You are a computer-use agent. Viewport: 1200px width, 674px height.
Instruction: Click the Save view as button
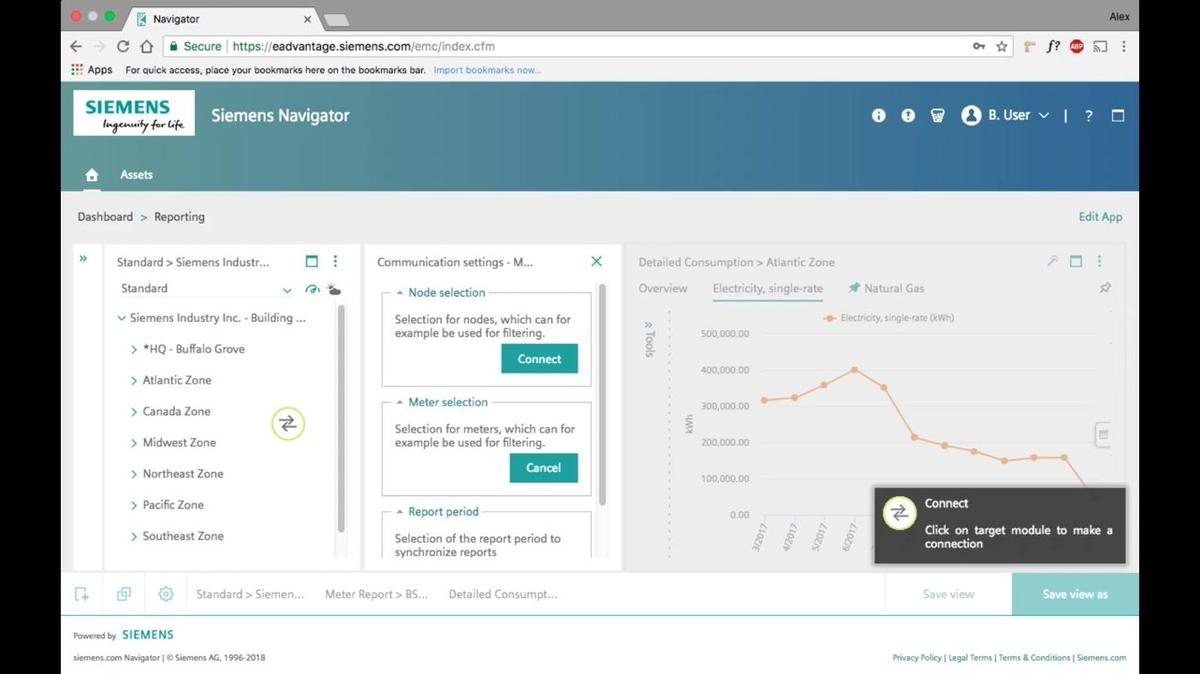pyautogui.click(x=1075, y=594)
